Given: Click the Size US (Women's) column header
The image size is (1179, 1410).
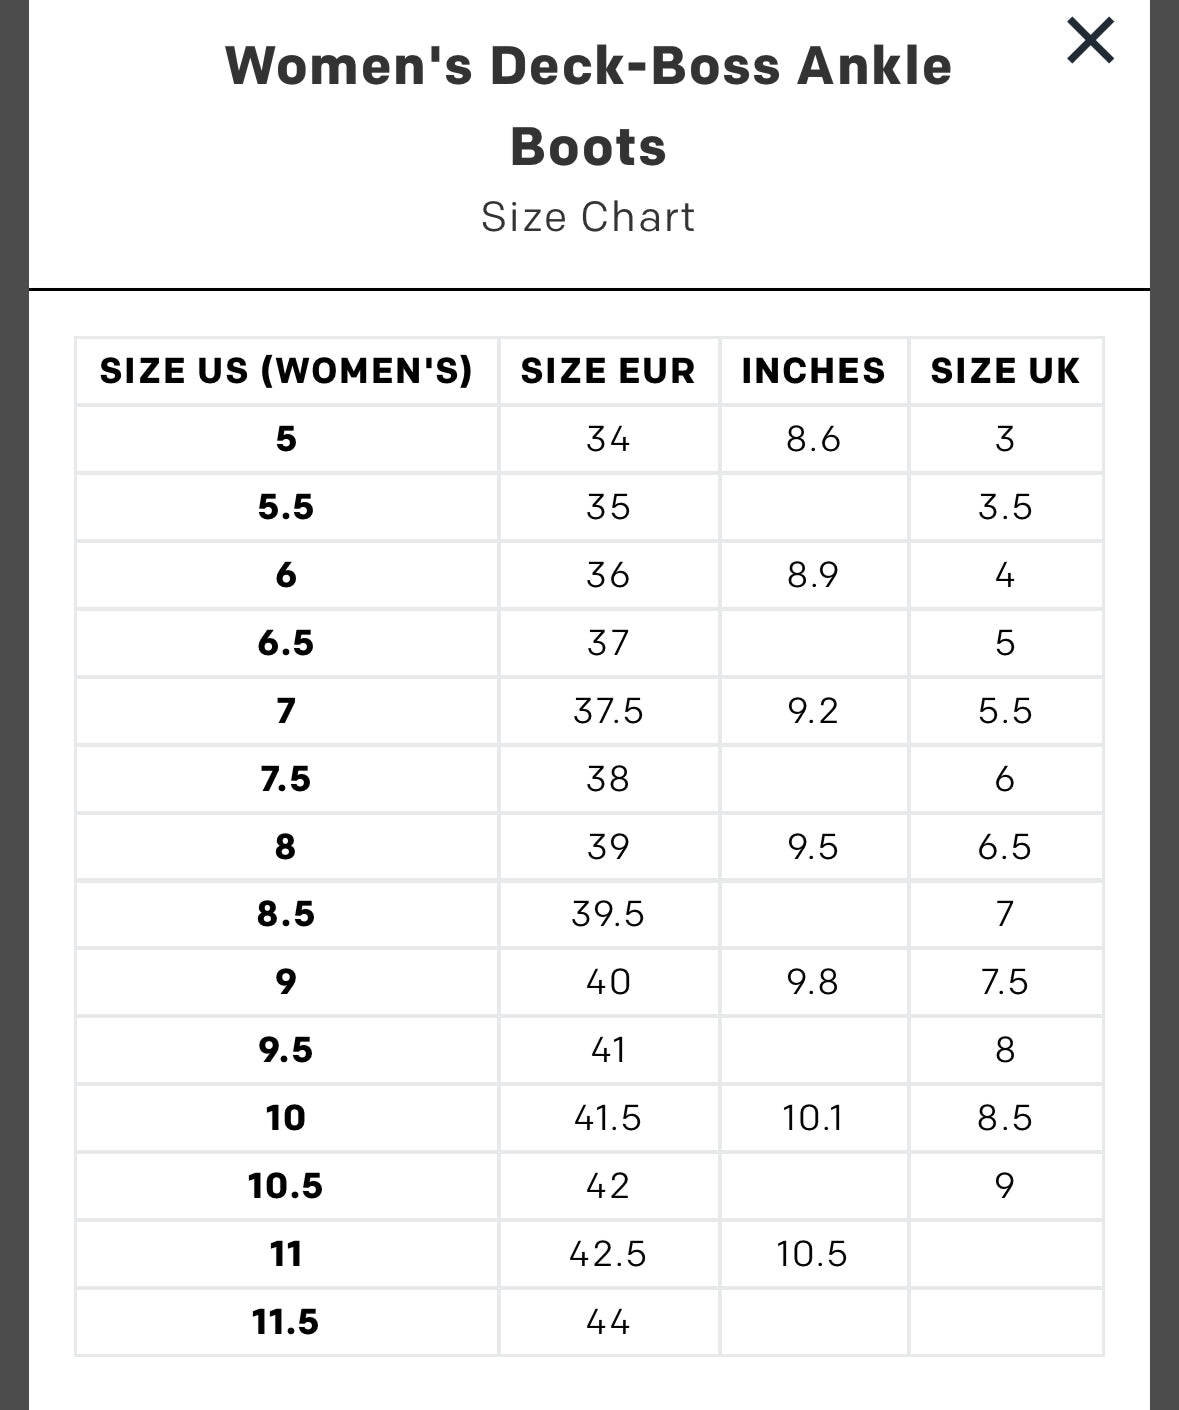Looking at the screenshot, I should pyautogui.click(x=286, y=371).
